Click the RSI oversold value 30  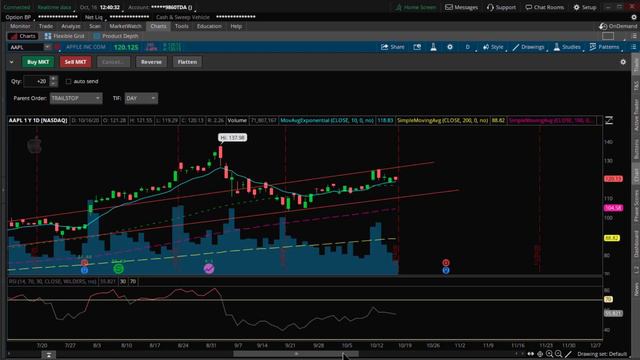[x=123, y=282]
